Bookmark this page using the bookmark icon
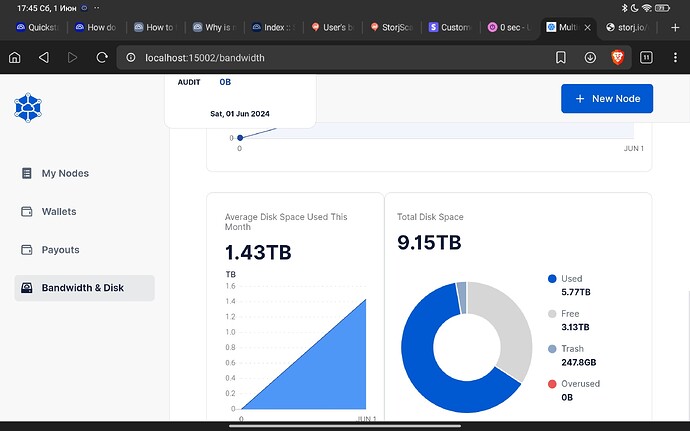The image size is (690, 431). (562, 58)
